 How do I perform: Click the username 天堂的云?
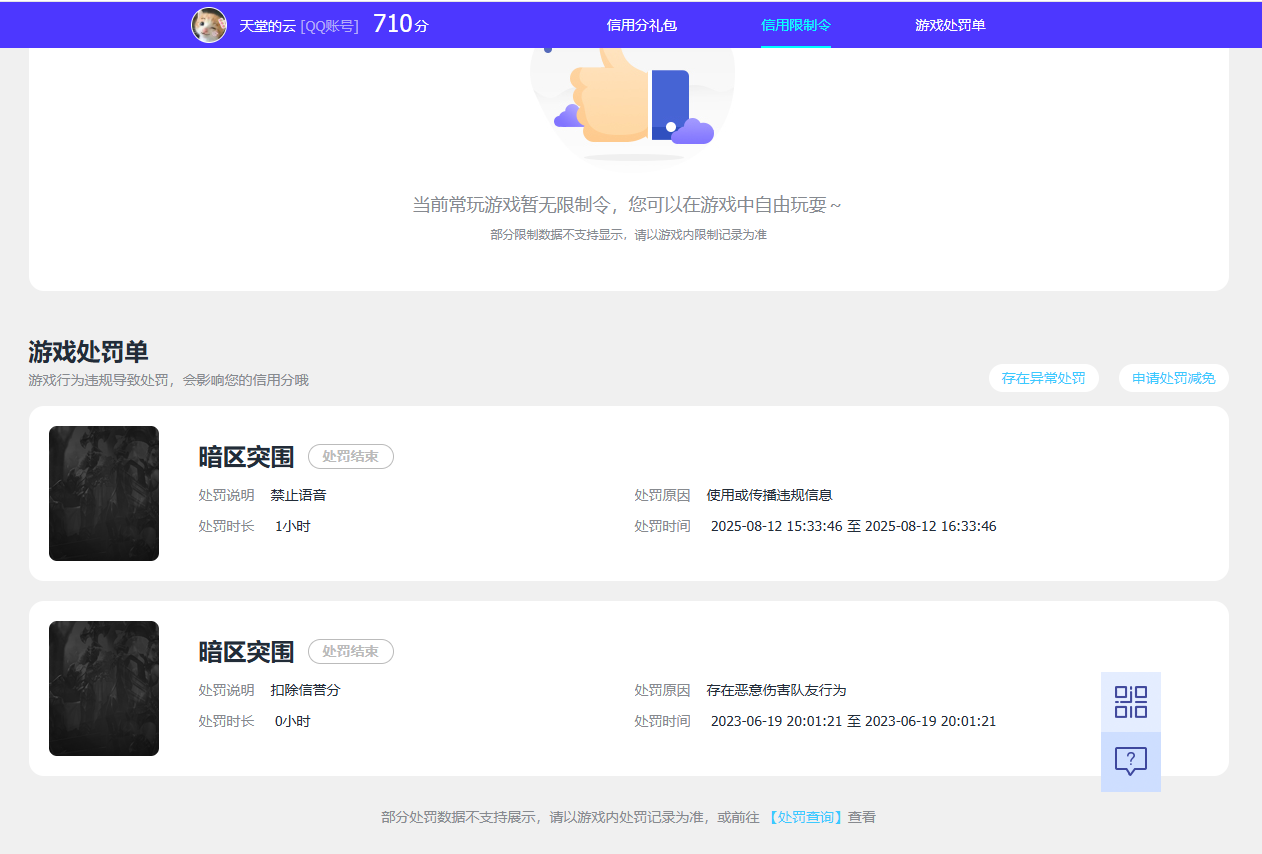(x=267, y=26)
